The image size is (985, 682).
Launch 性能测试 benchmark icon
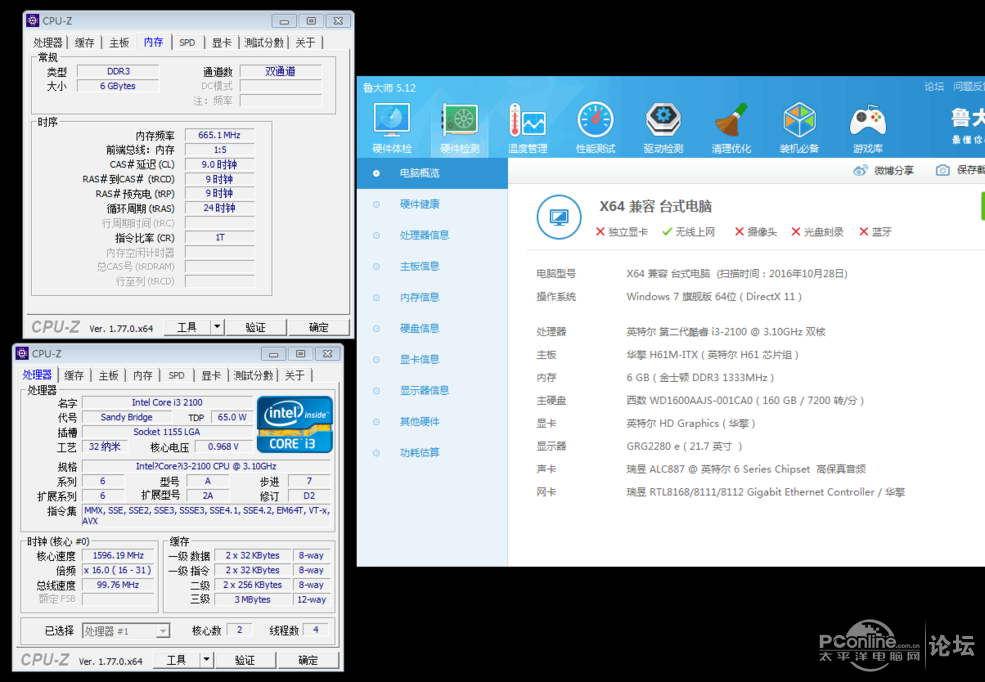click(x=596, y=128)
